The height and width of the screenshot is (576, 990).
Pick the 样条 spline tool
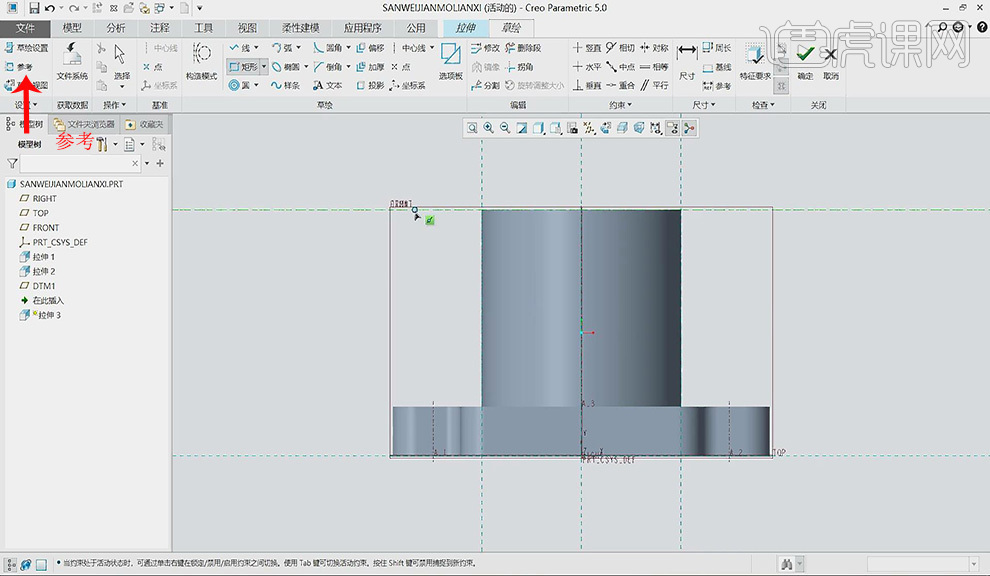coord(284,85)
